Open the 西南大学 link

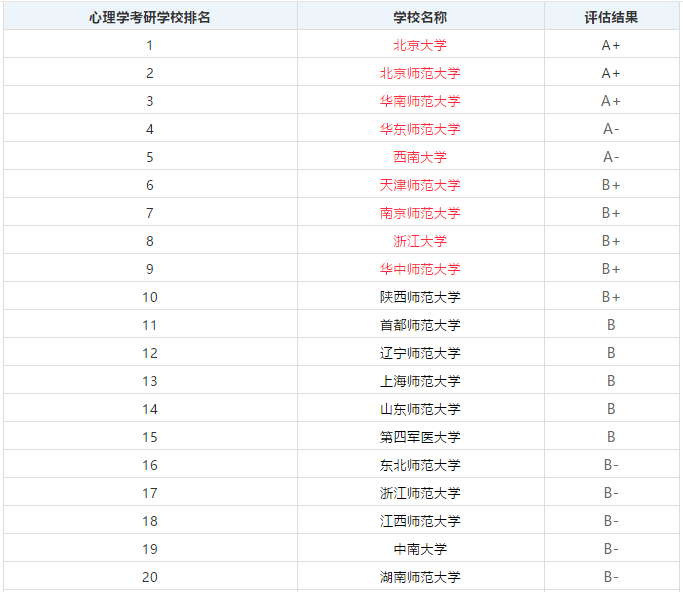420,157
